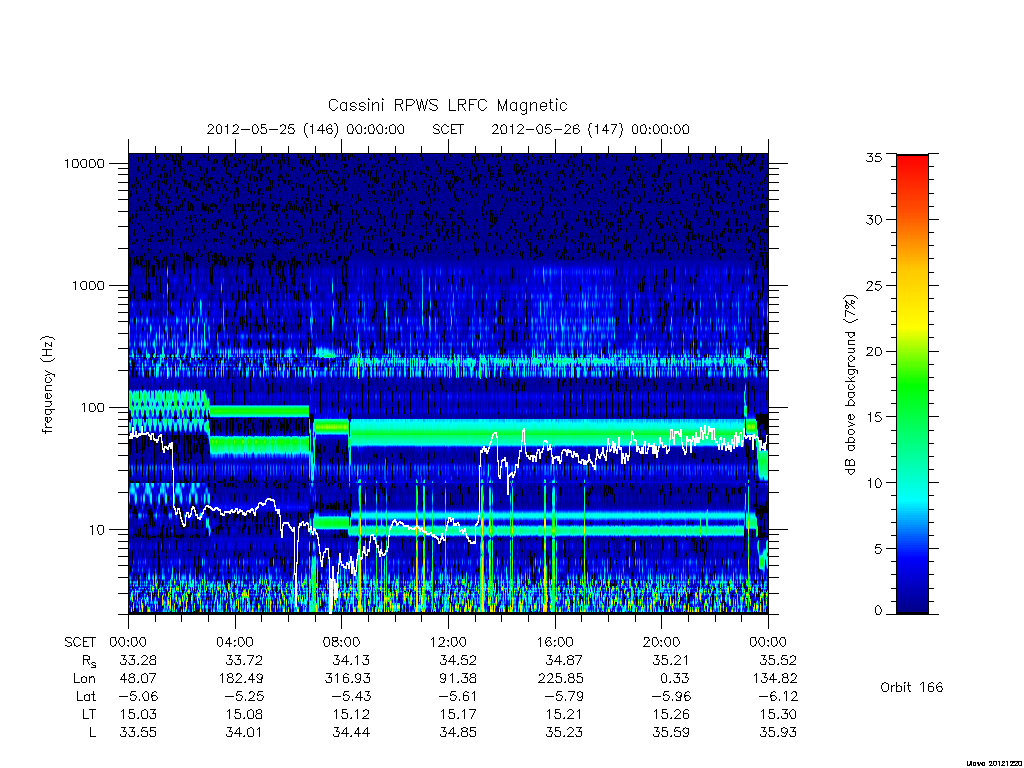Click the 100 frequency axis tick label

(x=93, y=408)
